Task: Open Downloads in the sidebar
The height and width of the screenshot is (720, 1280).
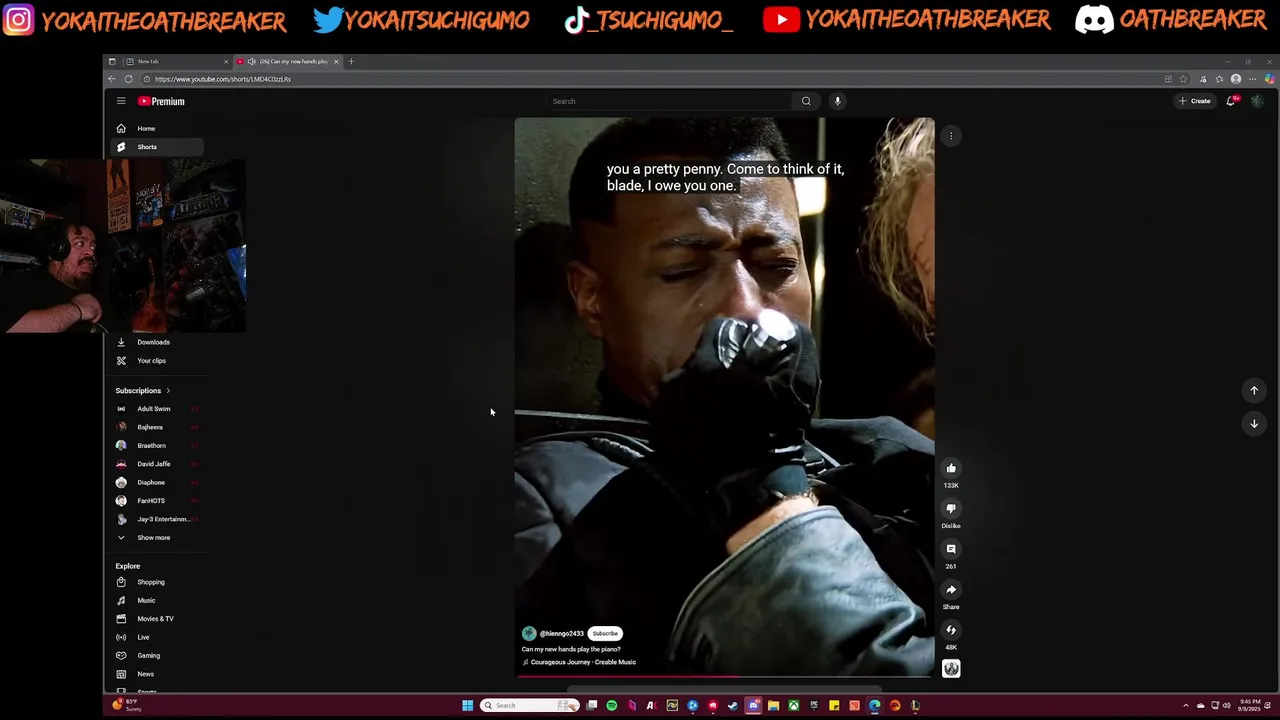Action: point(157,342)
